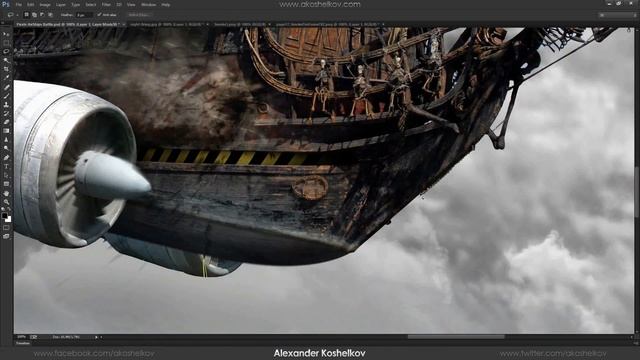
Task: Click the vertical scrollbar thumb
Action: point(637,192)
